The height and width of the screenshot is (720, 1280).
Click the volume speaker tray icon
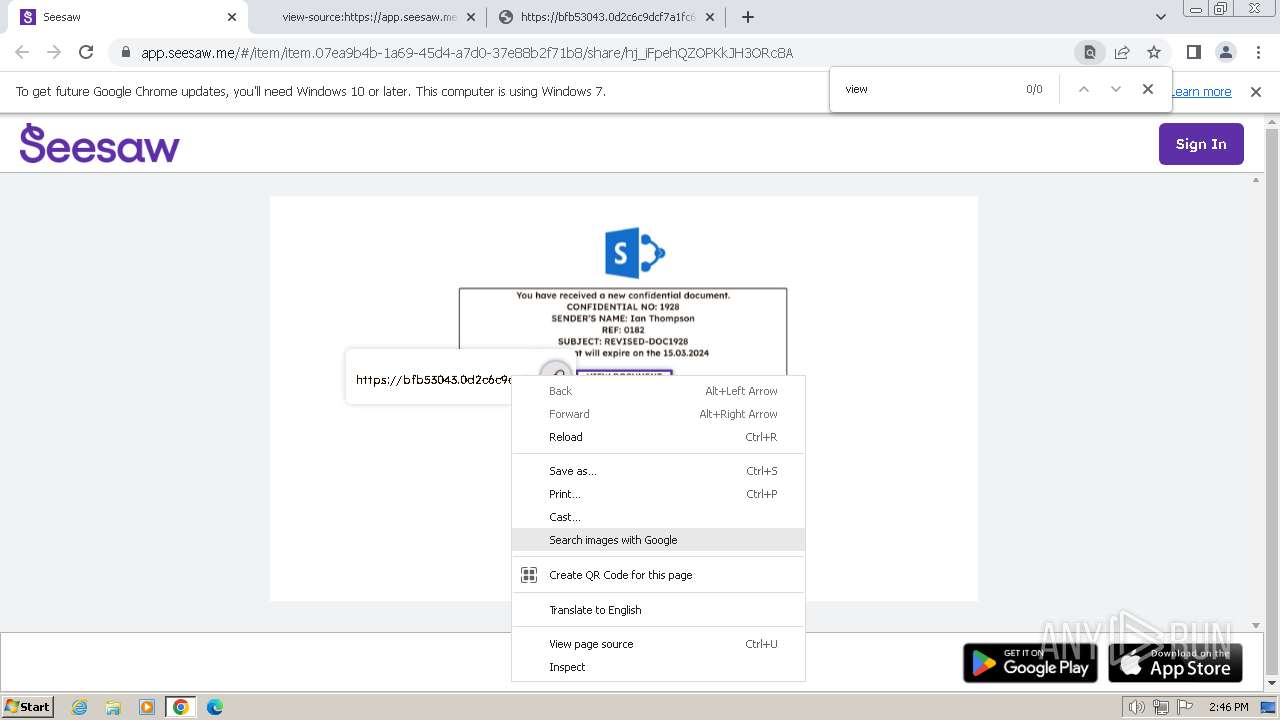tap(1136, 707)
